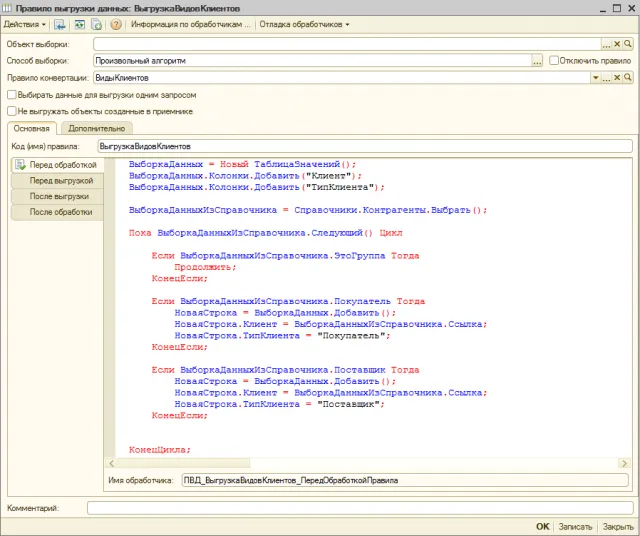Expand the Правило конвертации dropdown arrow
This screenshot has width=640, height=536.
(596, 78)
